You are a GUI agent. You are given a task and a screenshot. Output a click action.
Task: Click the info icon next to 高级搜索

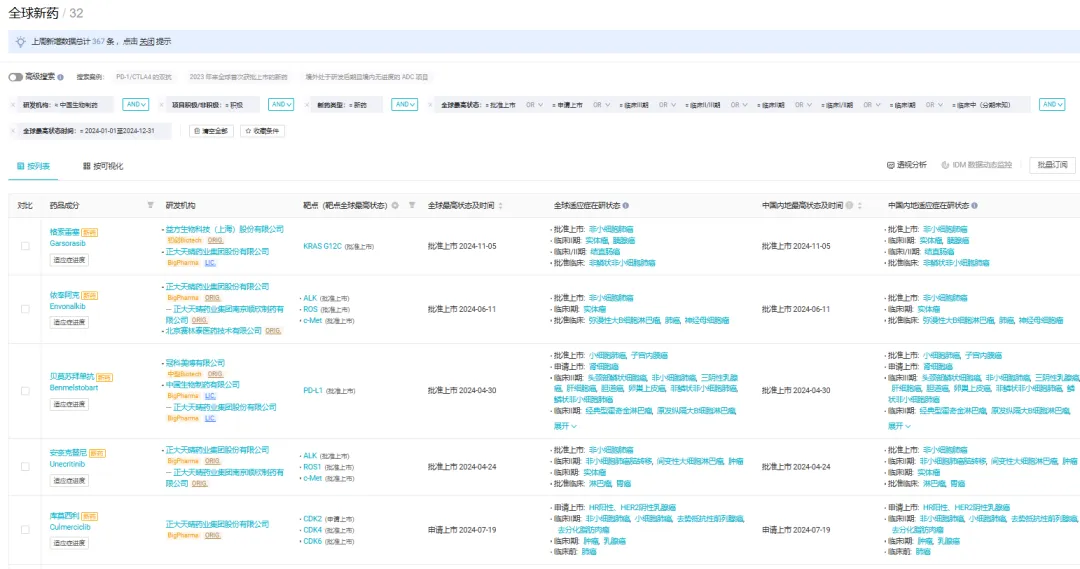point(61,77)
